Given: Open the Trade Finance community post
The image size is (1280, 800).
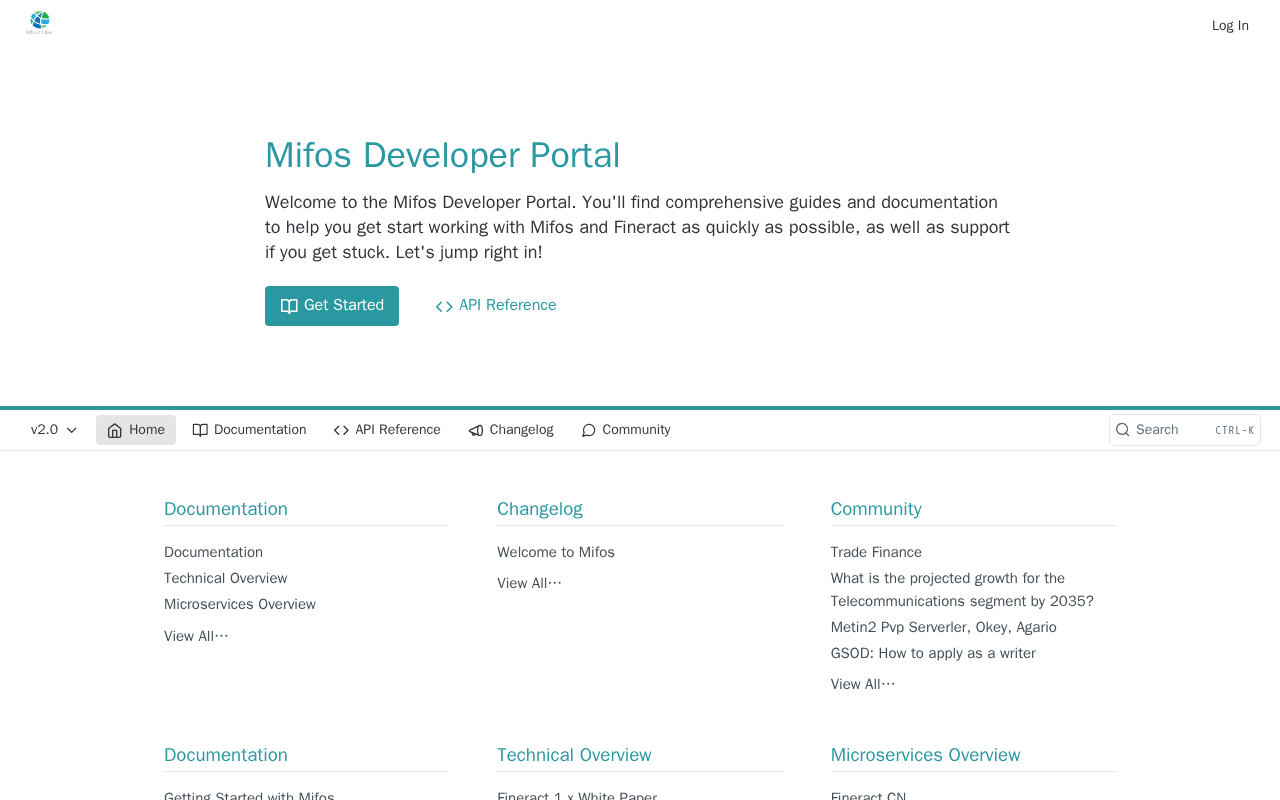Looking at the screenshot, I should tap(876, 553).
